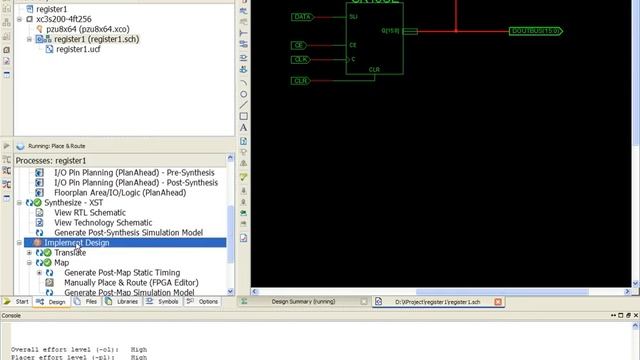The width and height of the screenshot is (640, 360).
Task: Click the schematic horizontal scrollbar thumb
Action: coord(502,292)
